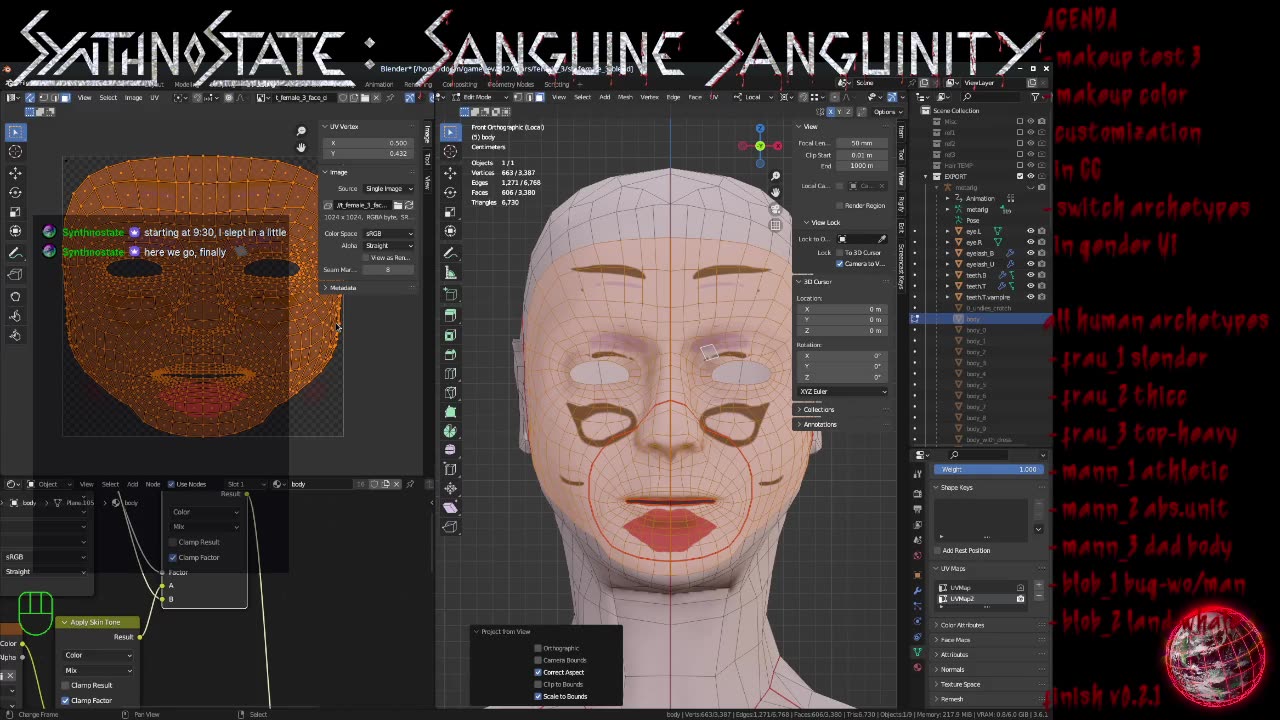This screenshot has width=1280, height=720.
Task: Click eyedropper icon beside Lock to Object
Action: [x=882, y=239]
